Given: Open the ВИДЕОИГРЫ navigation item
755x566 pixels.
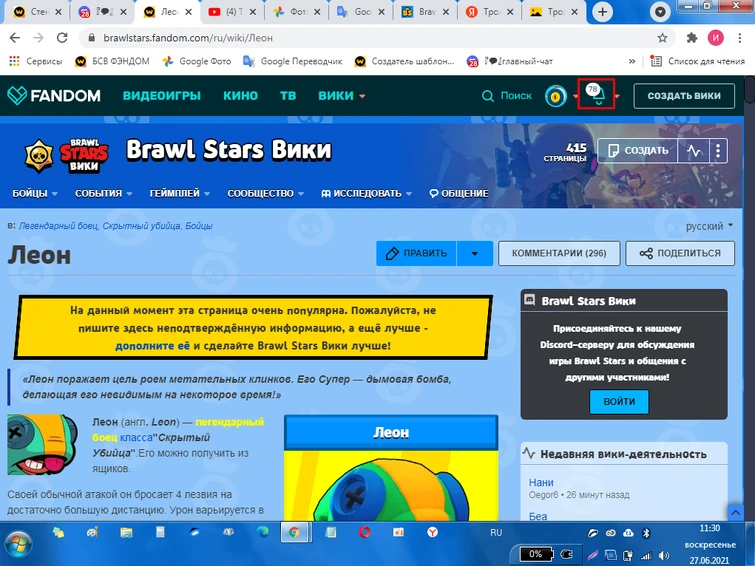Looking at the screenshot, I should [x=161, y=95].
